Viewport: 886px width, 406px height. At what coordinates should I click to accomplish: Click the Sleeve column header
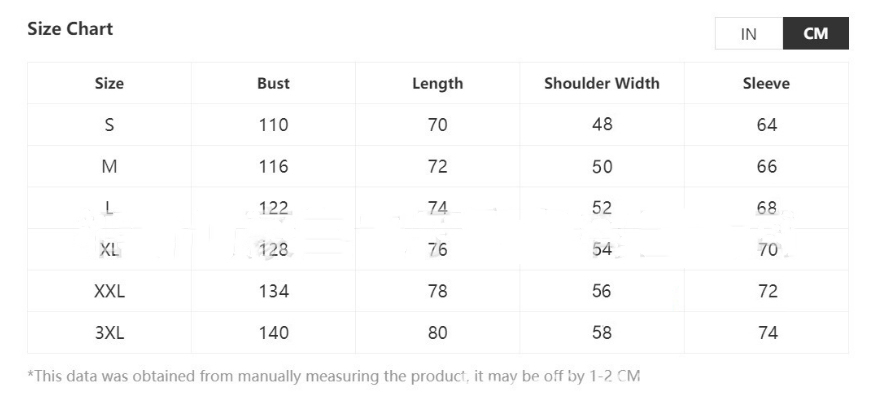pyautogui.click(x=766, y=84)
